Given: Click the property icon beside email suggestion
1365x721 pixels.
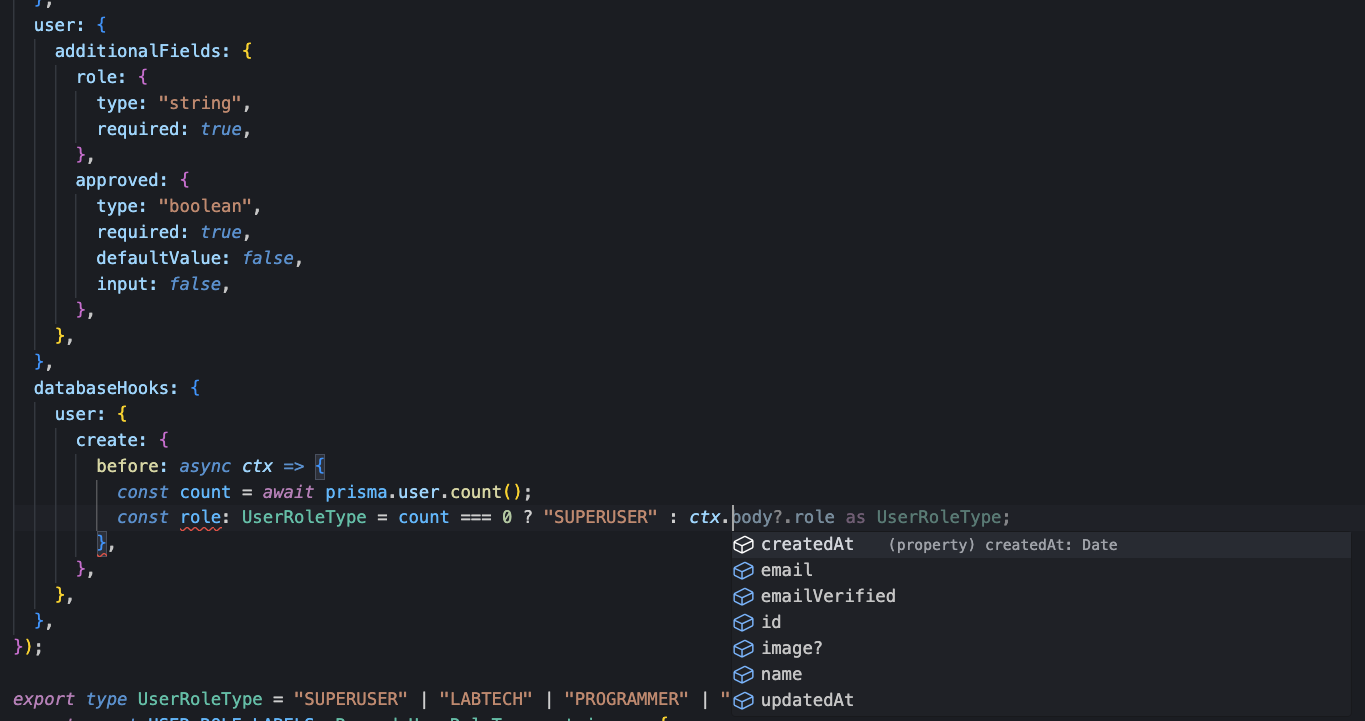Looking at the screenshot, I should coord(743,571).
